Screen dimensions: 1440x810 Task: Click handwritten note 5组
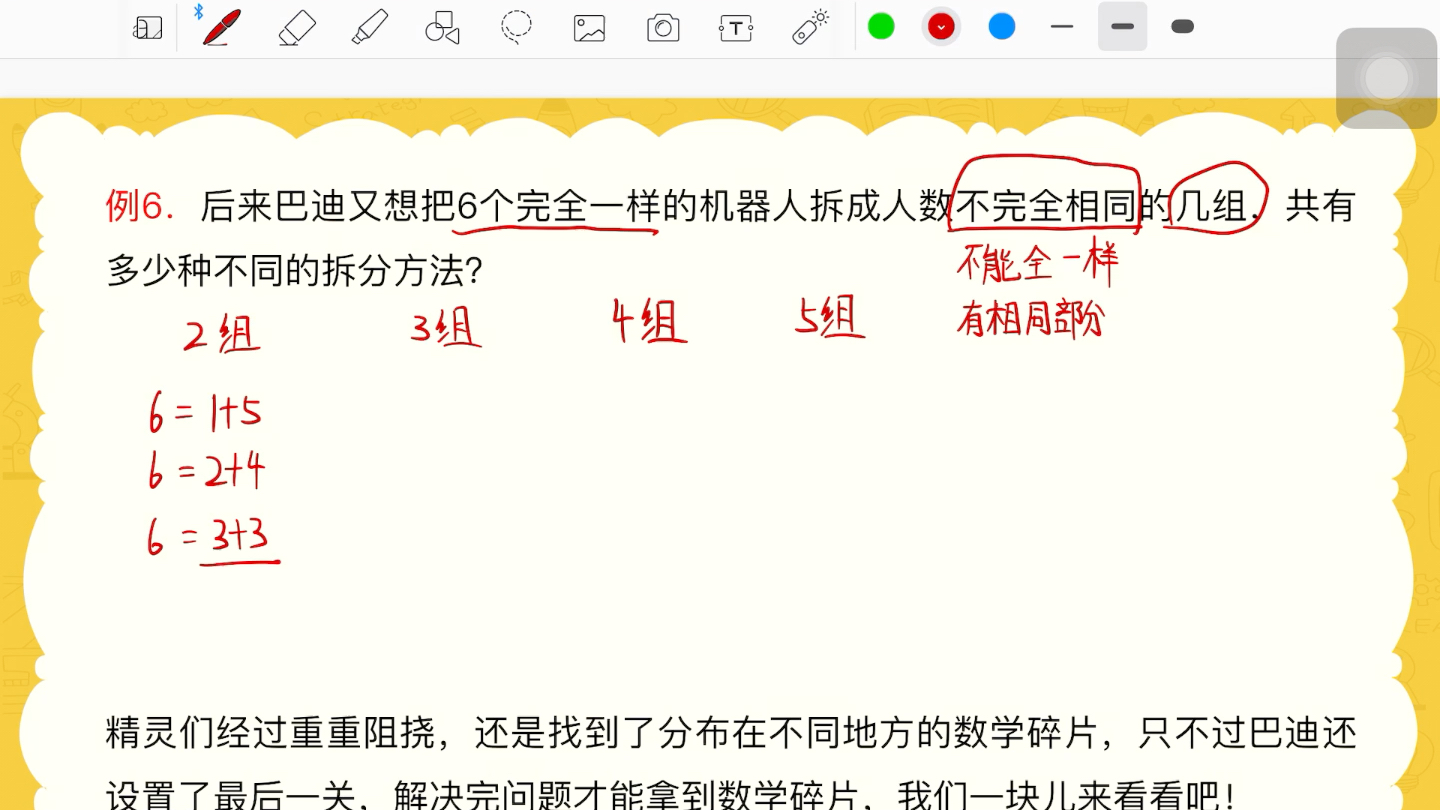(x=830, y=319)
